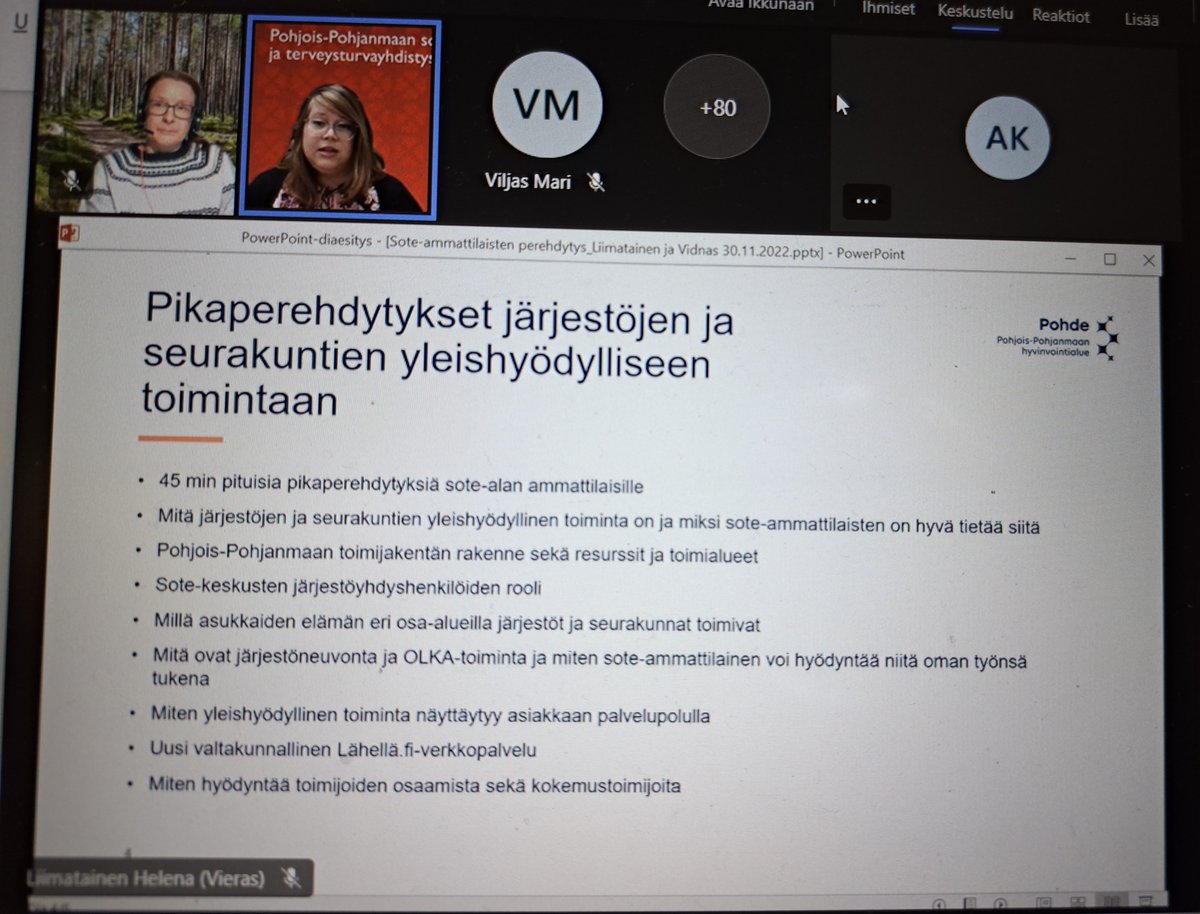Click the AK participant avatar
1200x914 pixels.
tap(1006, 139)
